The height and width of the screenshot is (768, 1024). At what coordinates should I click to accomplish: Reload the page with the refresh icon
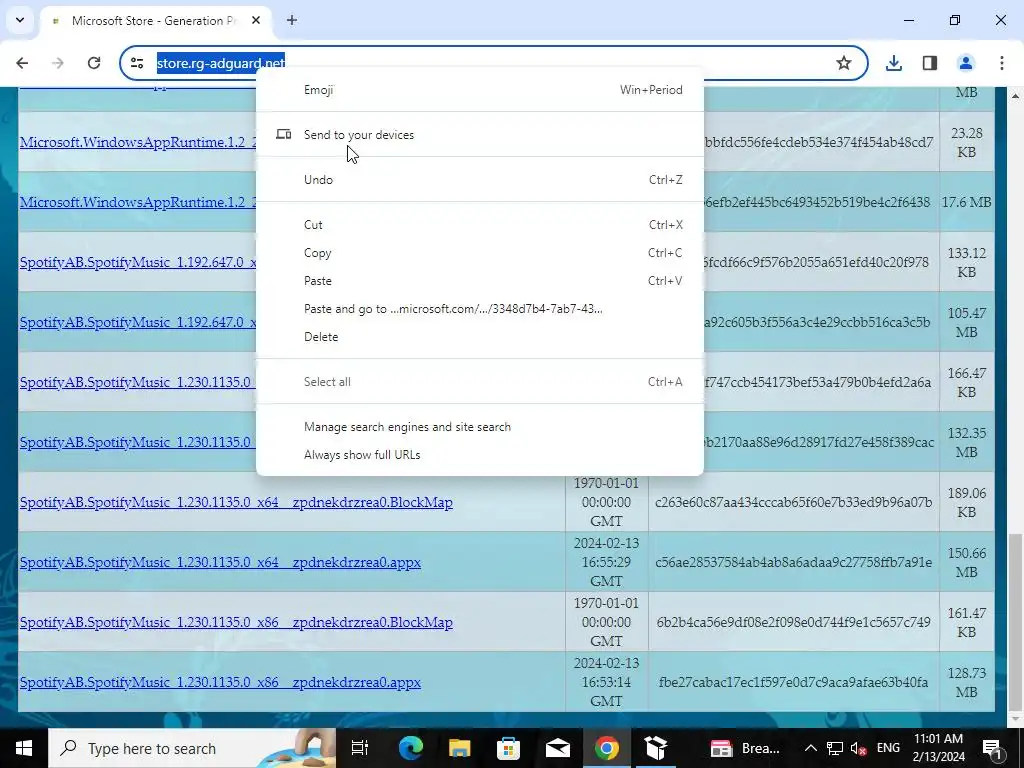click(x=94, y=63)
